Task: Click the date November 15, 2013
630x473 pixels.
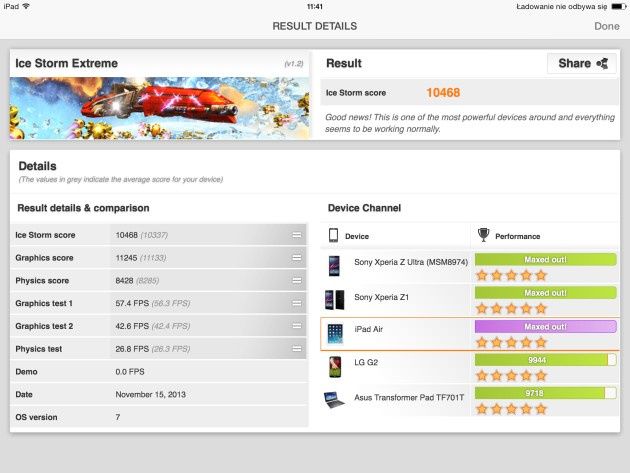Action: (151, 395)
